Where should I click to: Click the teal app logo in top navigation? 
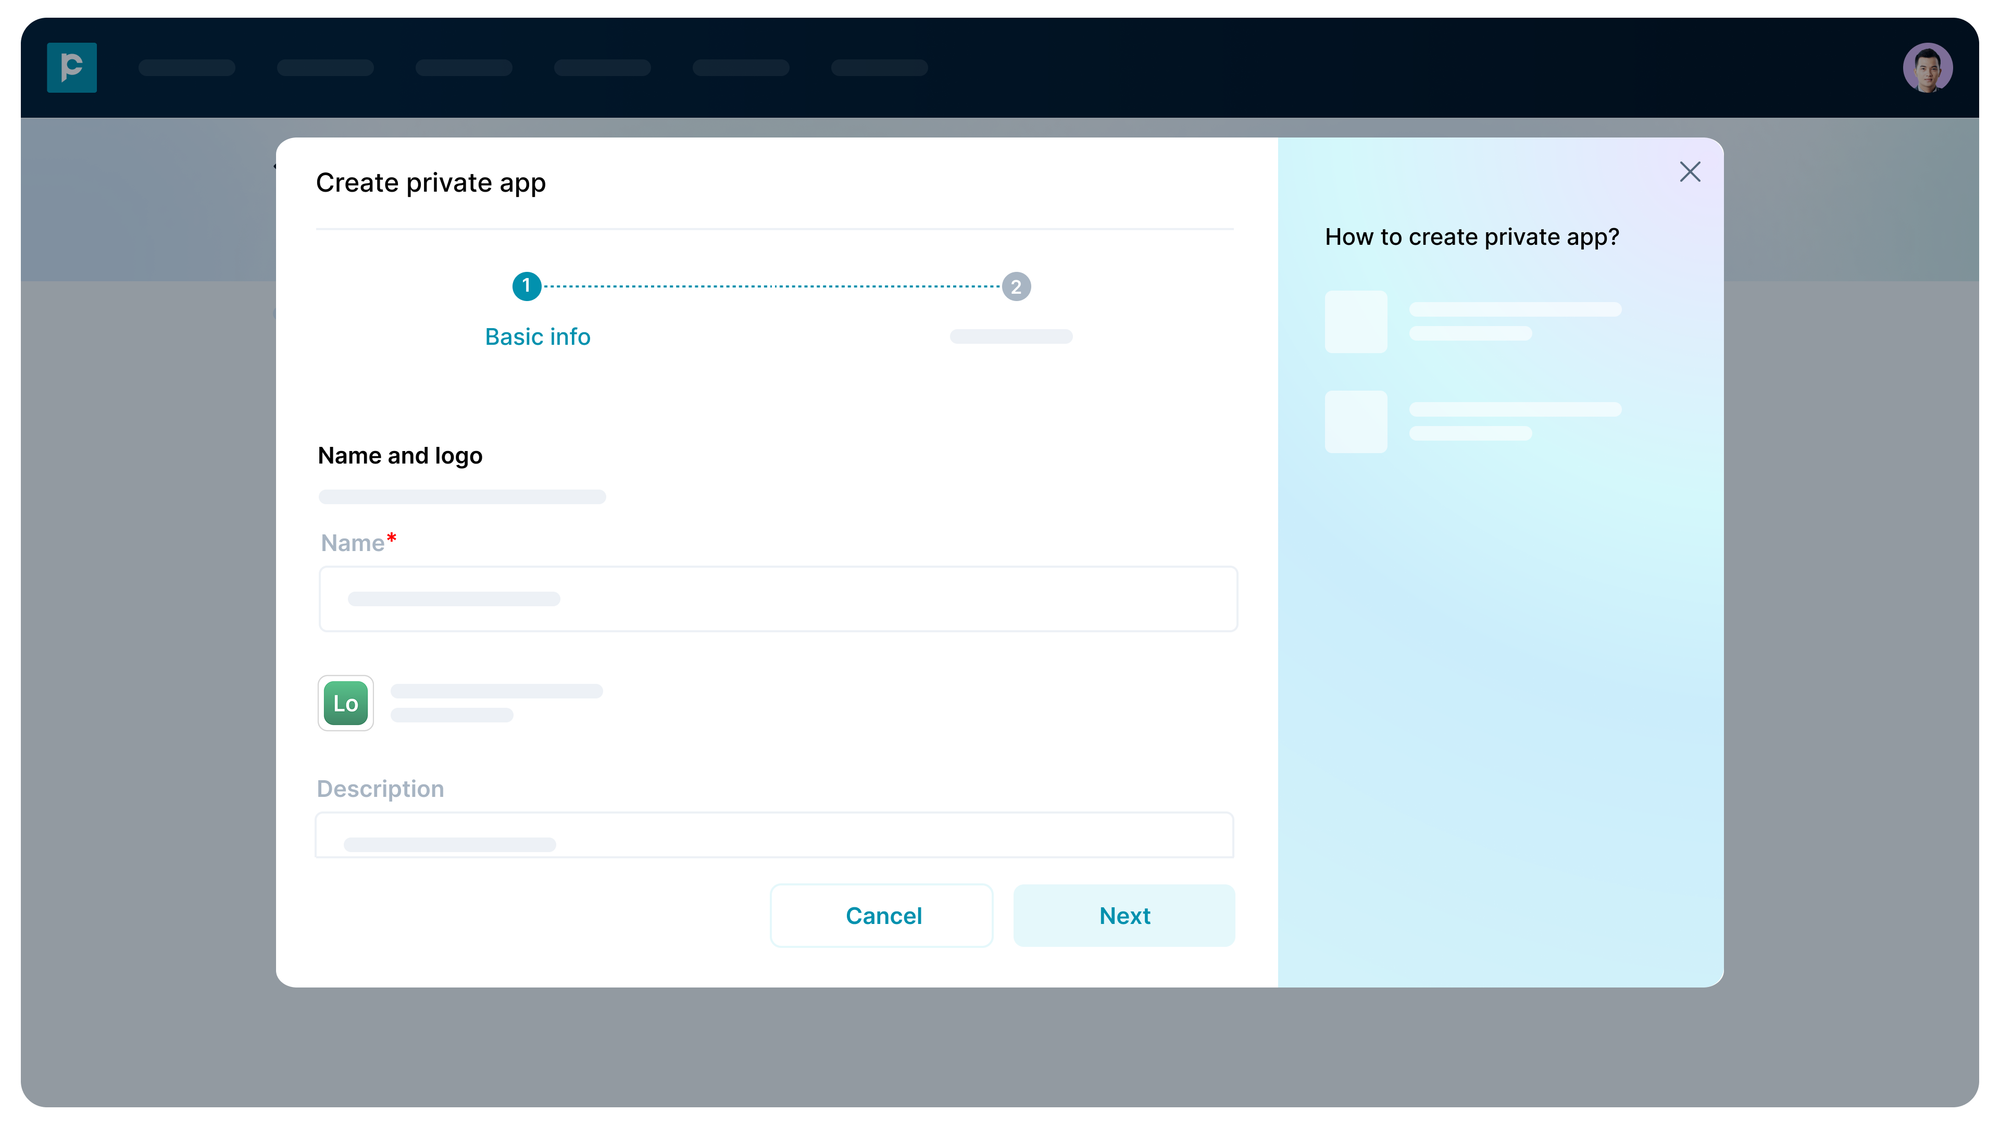click(x=72, y=68)
